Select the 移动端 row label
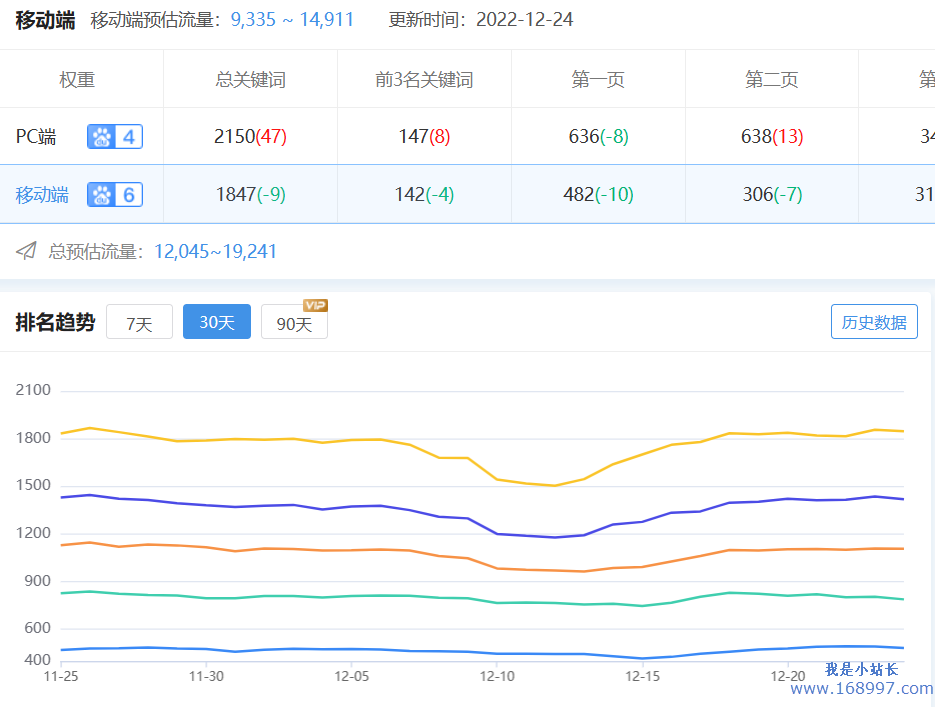This screenshot has width=935, height=707. click(42, 195)
